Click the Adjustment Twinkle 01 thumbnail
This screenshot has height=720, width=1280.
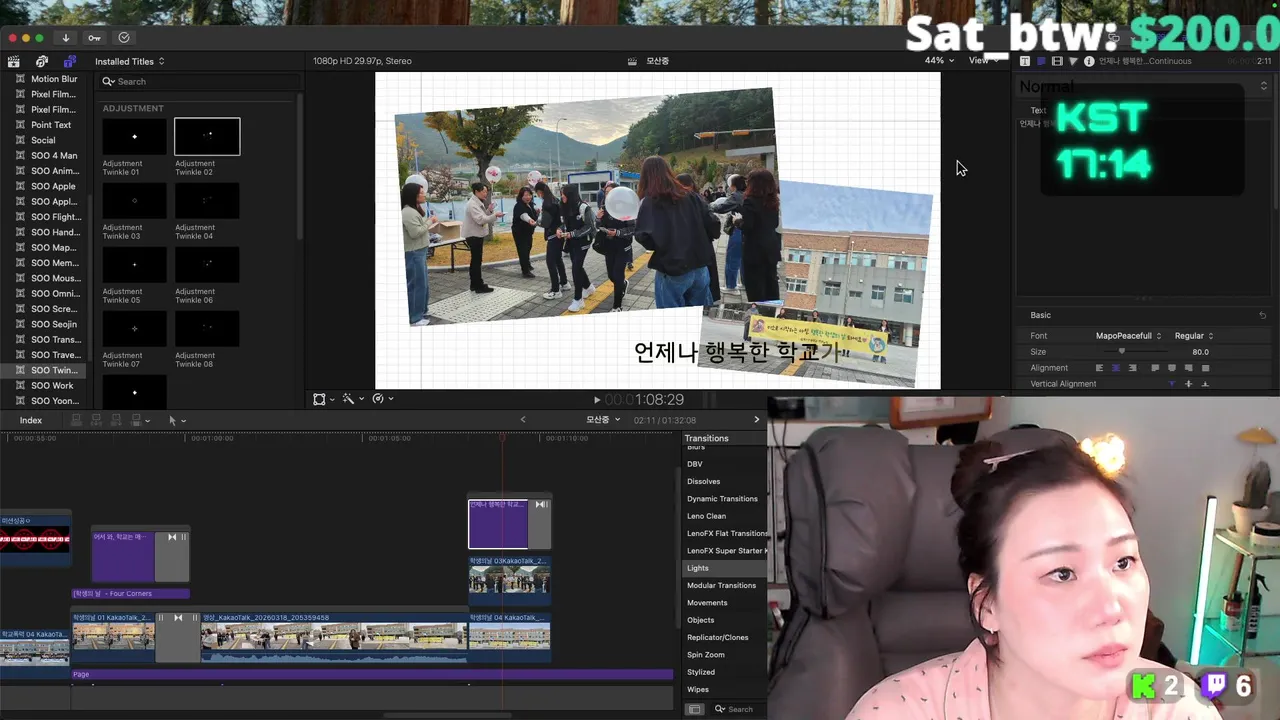(134, 136)
